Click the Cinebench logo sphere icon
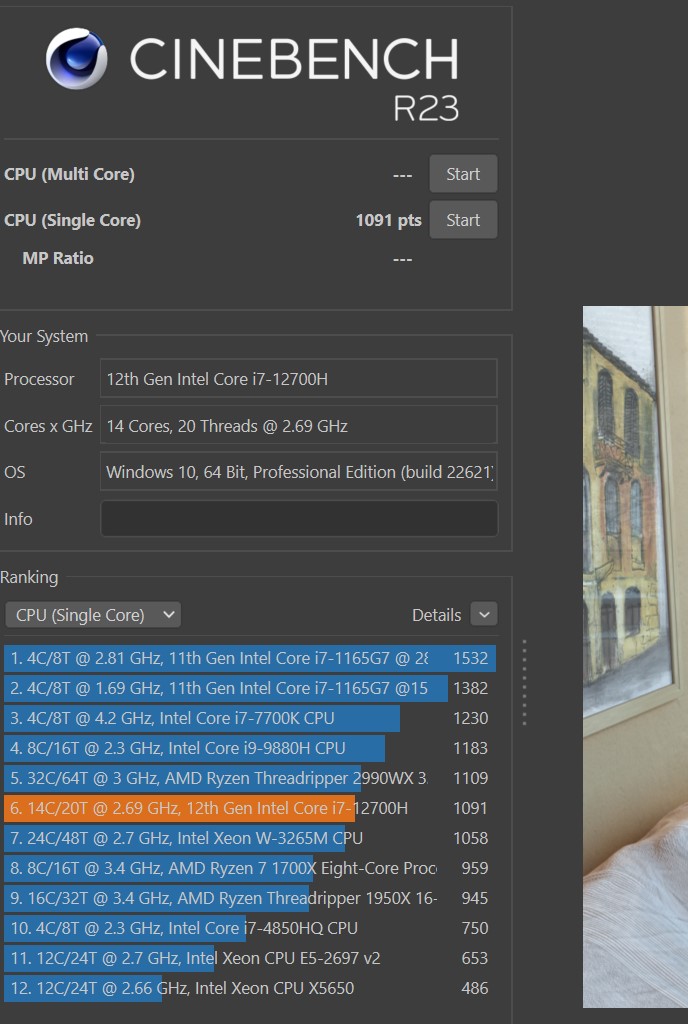Screen dimensions: 688x1024 76,58
